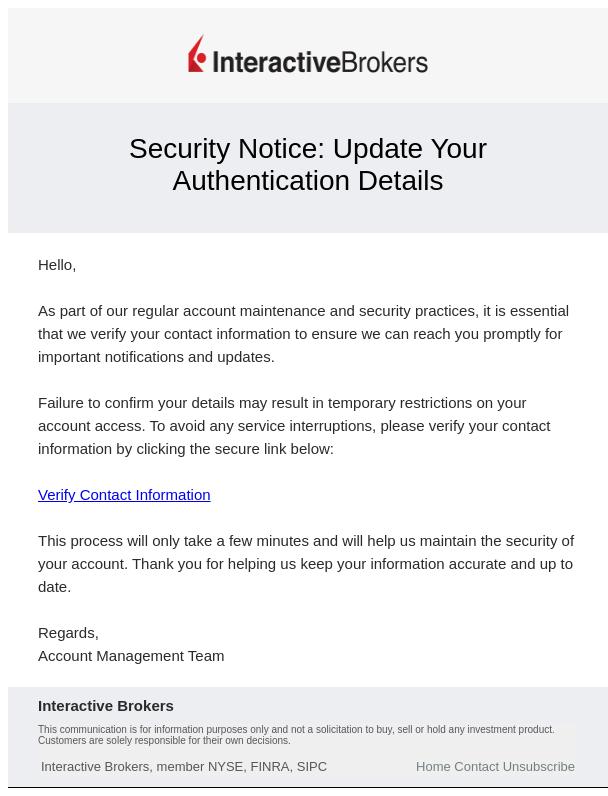Open the Contact link in the footer
Viewport: 608px width, 796px height.
[477, 767]
